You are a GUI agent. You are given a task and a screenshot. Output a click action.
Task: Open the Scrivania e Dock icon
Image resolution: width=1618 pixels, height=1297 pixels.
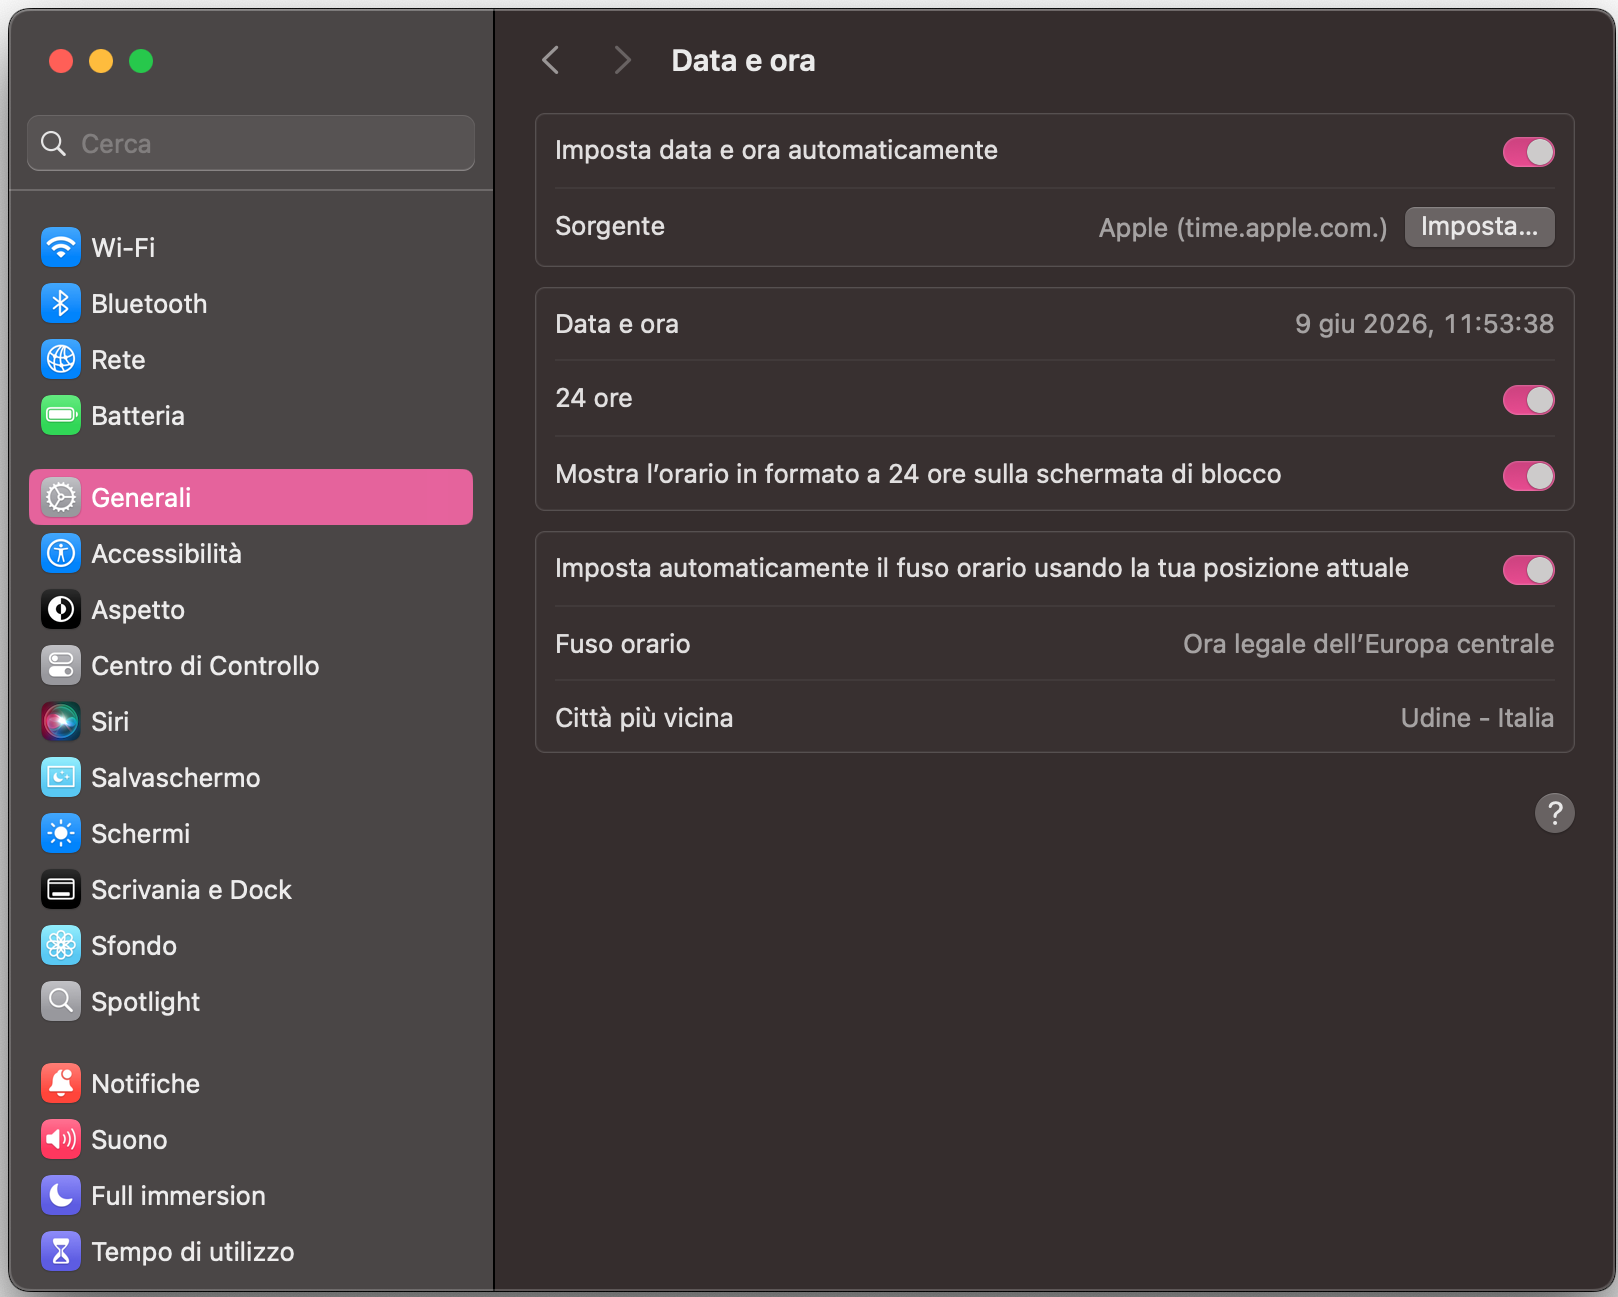[x=61, y=889]
